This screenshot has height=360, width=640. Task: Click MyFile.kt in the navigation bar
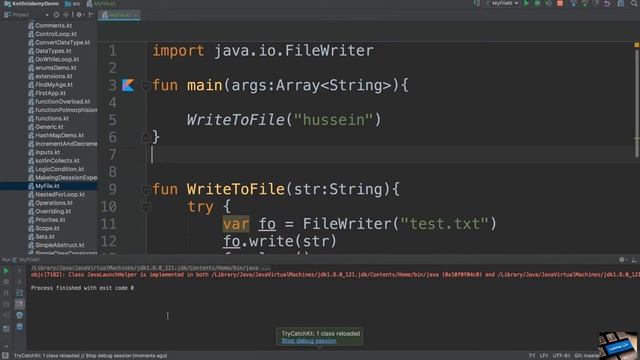coord(101,4)
